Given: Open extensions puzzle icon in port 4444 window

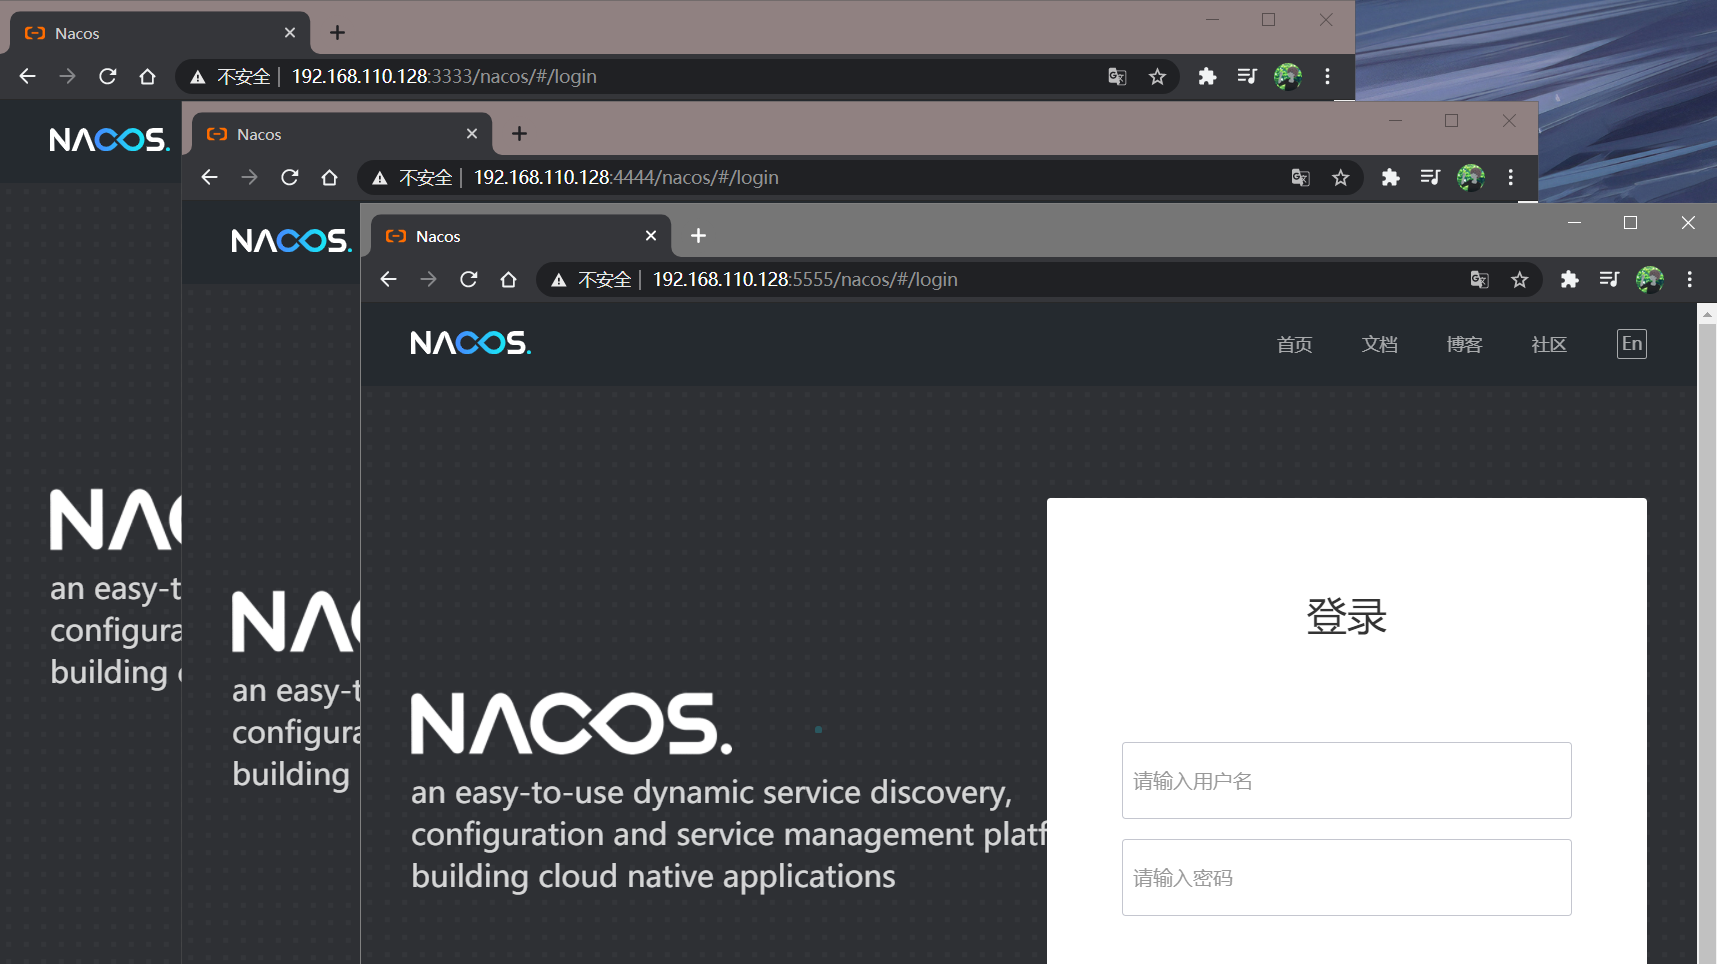Looking at the screenshot, I should point(1391,178).
